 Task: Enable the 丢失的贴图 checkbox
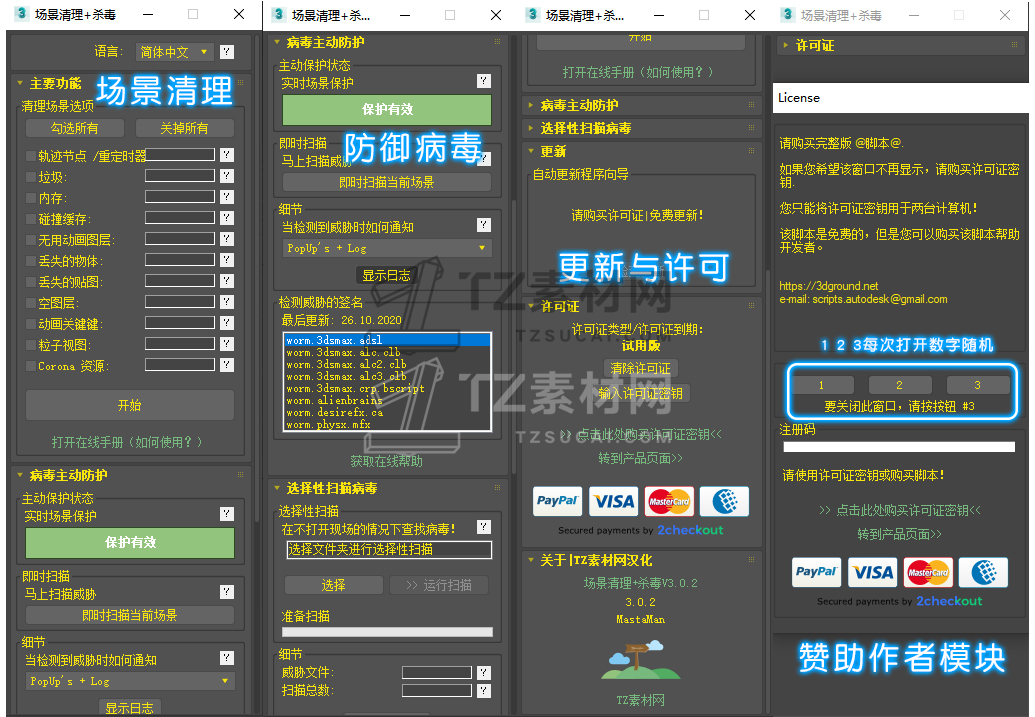pos(30,282)
